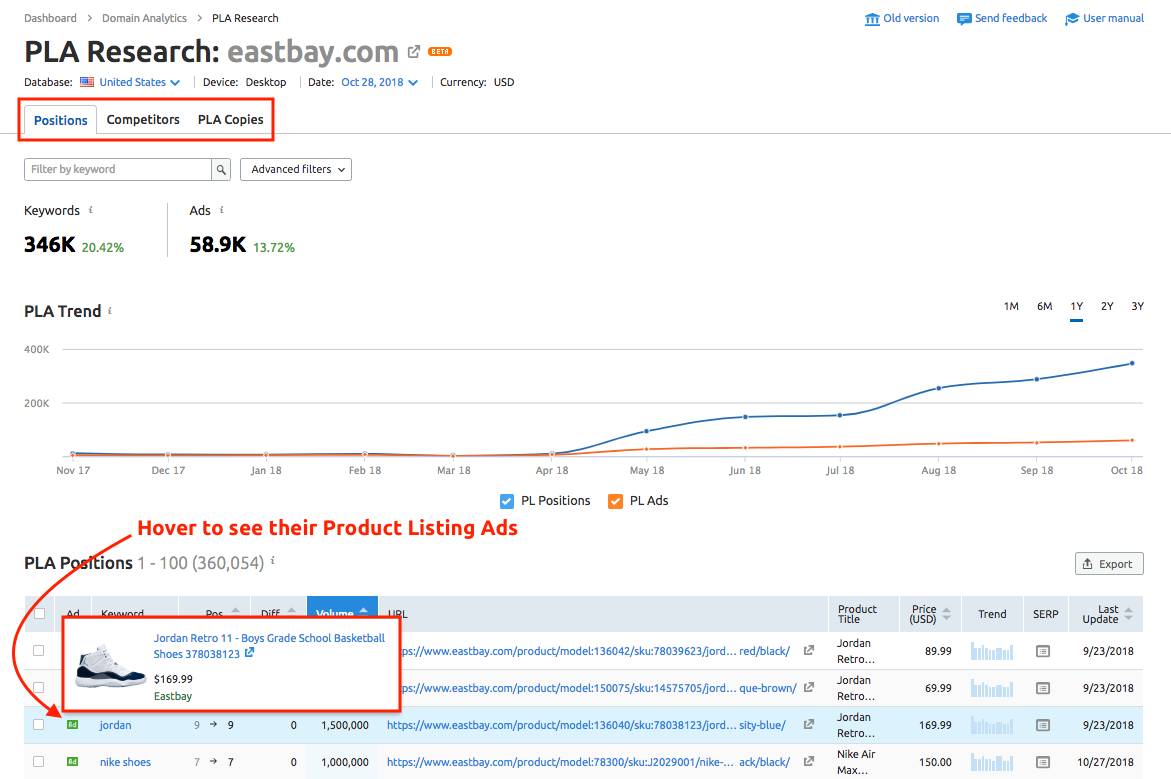This screenshot has height=779, width=1171.
Task: Open the sku:14575705 eastbay URL
Action: point(597,688)
